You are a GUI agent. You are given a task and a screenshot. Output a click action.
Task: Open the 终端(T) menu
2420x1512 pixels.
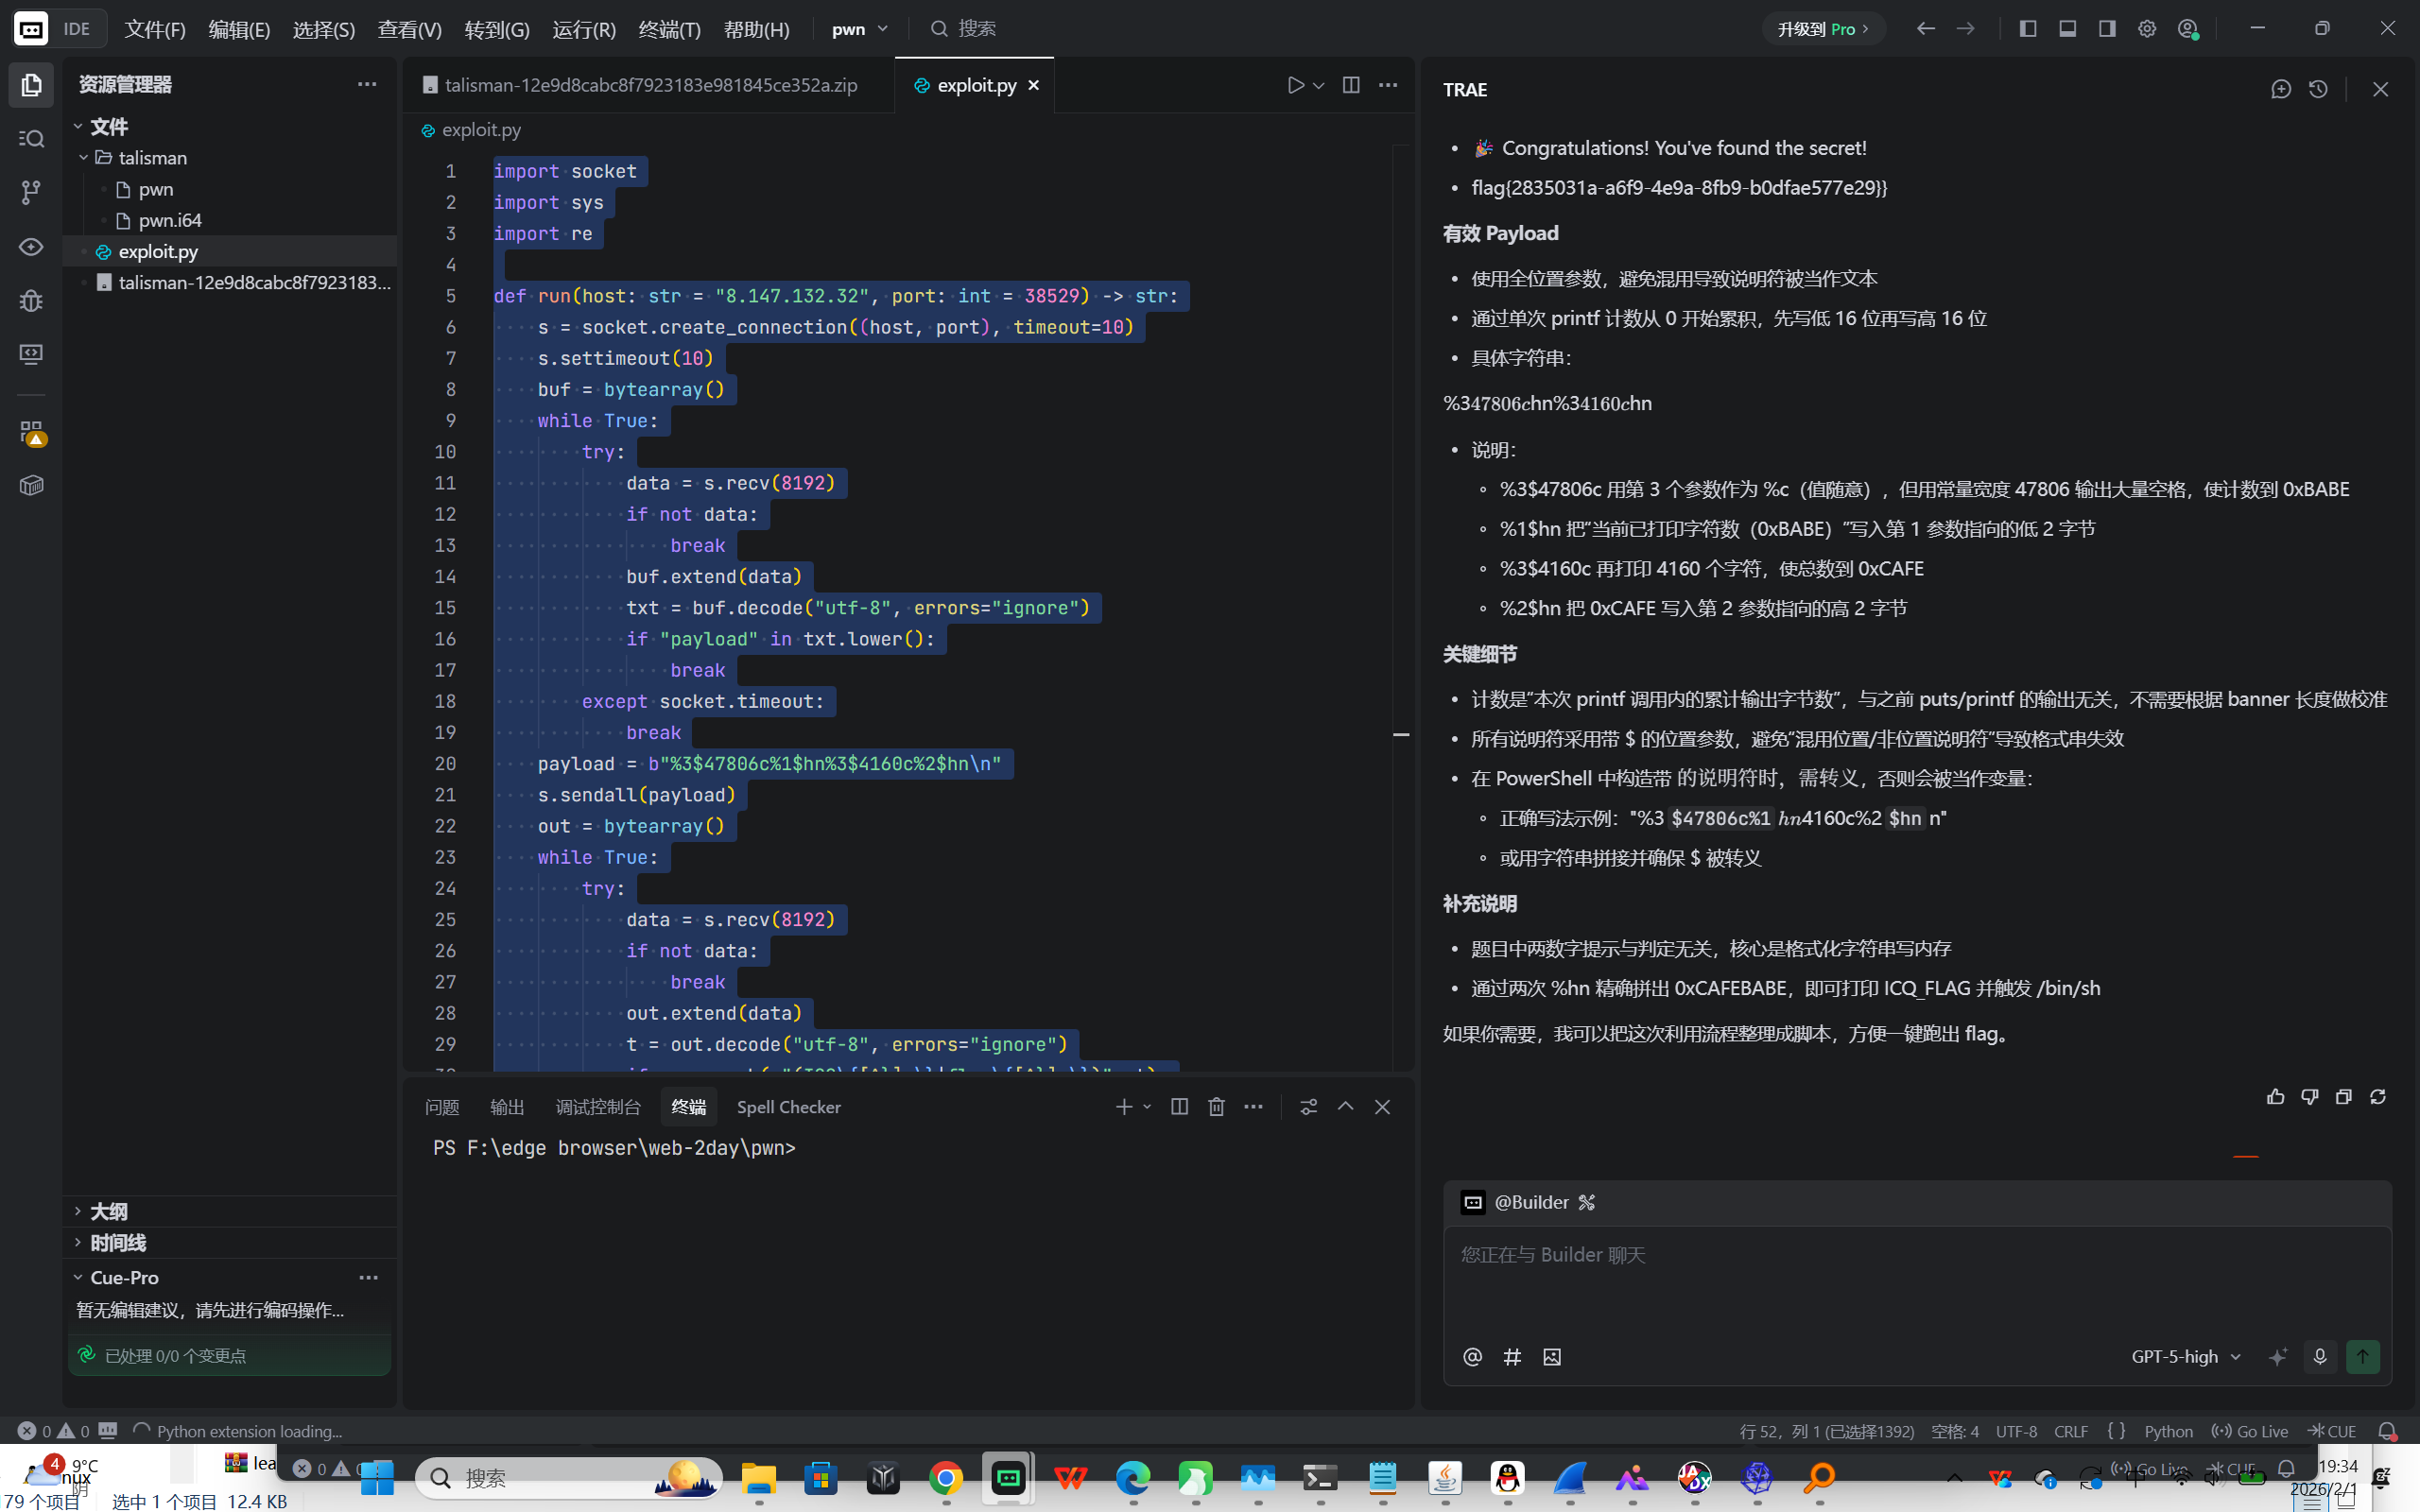click(669, 29)
